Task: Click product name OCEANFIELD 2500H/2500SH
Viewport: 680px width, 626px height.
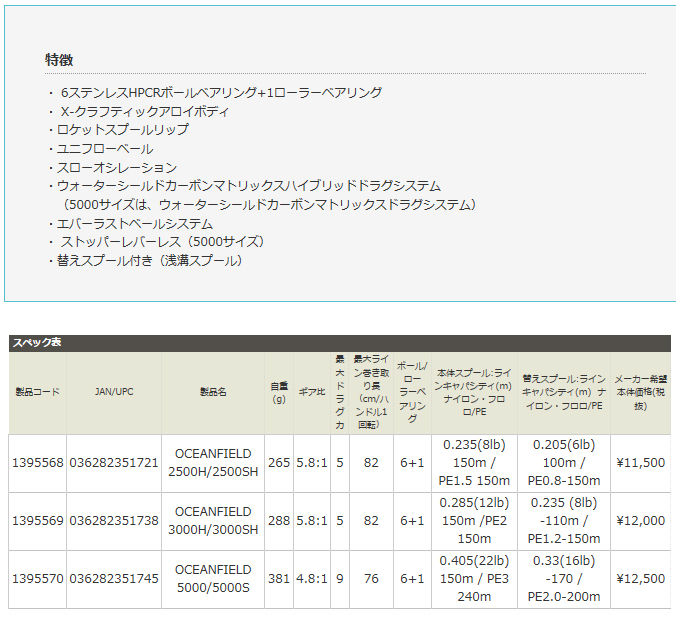Action: pos(213,463)
